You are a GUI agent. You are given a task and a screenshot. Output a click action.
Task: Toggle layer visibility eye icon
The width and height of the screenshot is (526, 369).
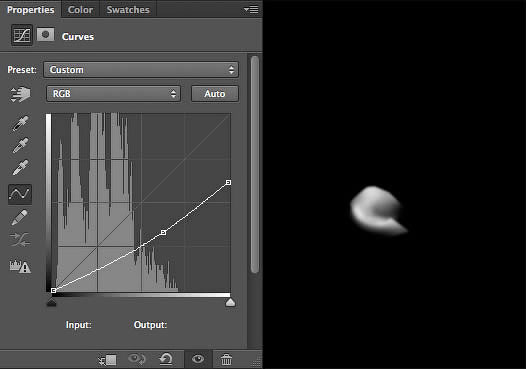198,359
